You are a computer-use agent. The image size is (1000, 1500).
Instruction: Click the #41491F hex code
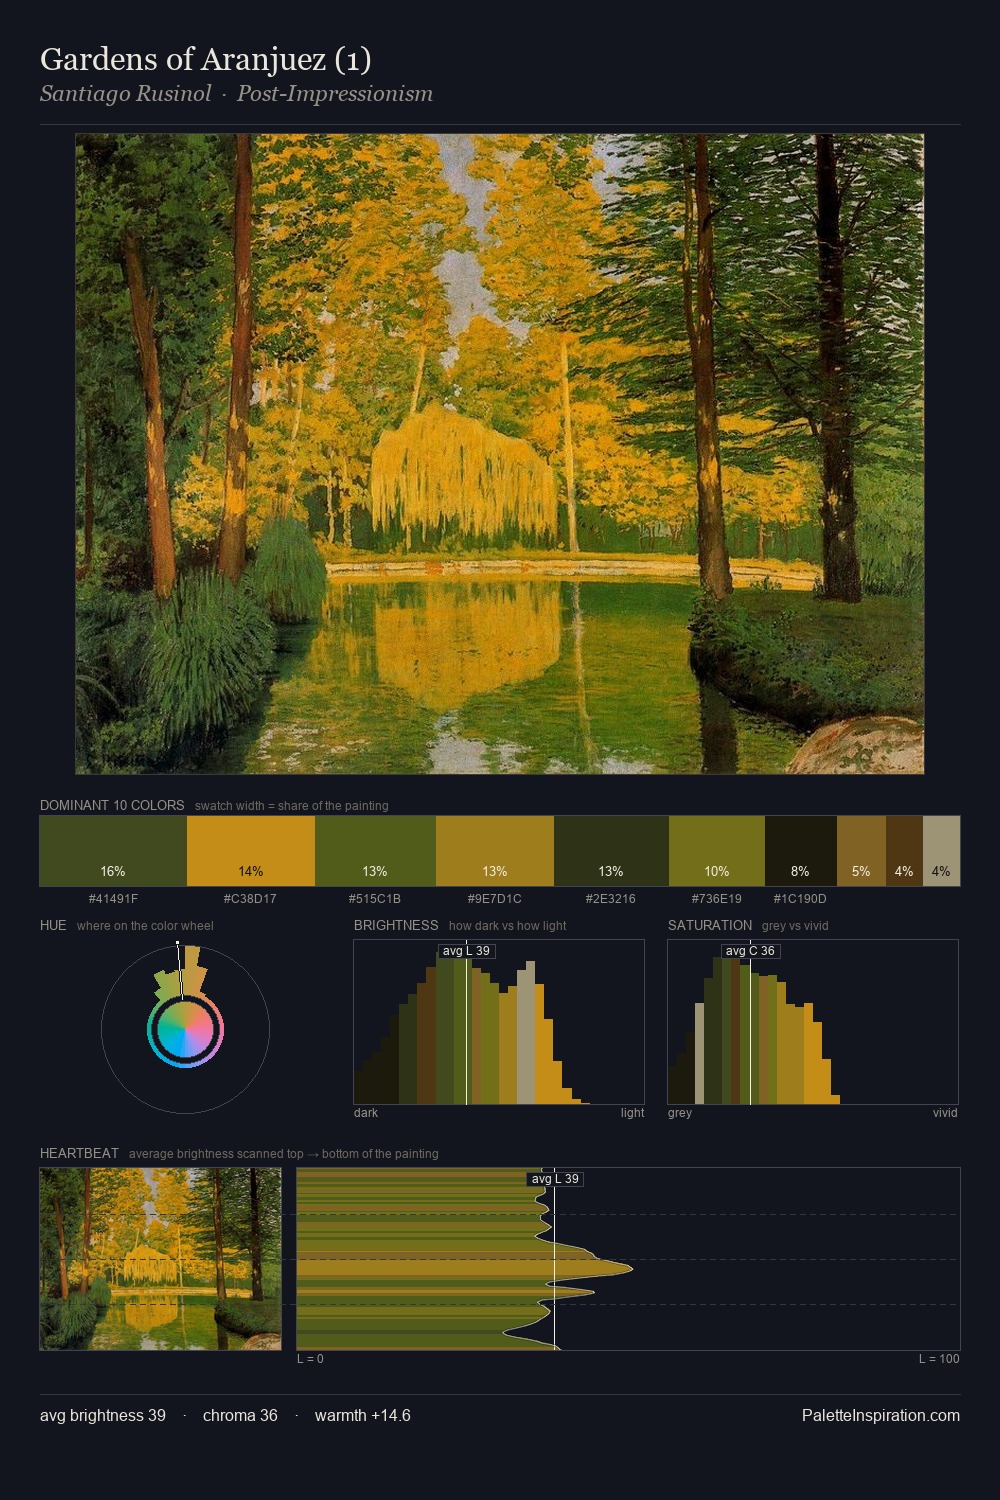113,899
